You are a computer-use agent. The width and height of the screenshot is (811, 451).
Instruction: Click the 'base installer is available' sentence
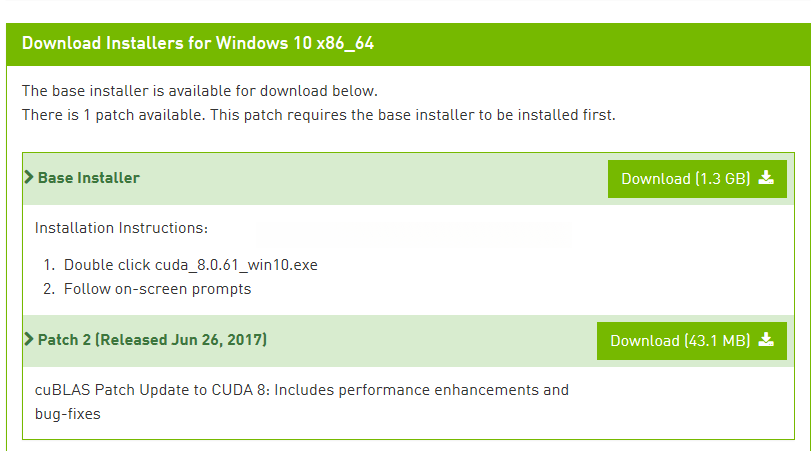click(200, 91)
